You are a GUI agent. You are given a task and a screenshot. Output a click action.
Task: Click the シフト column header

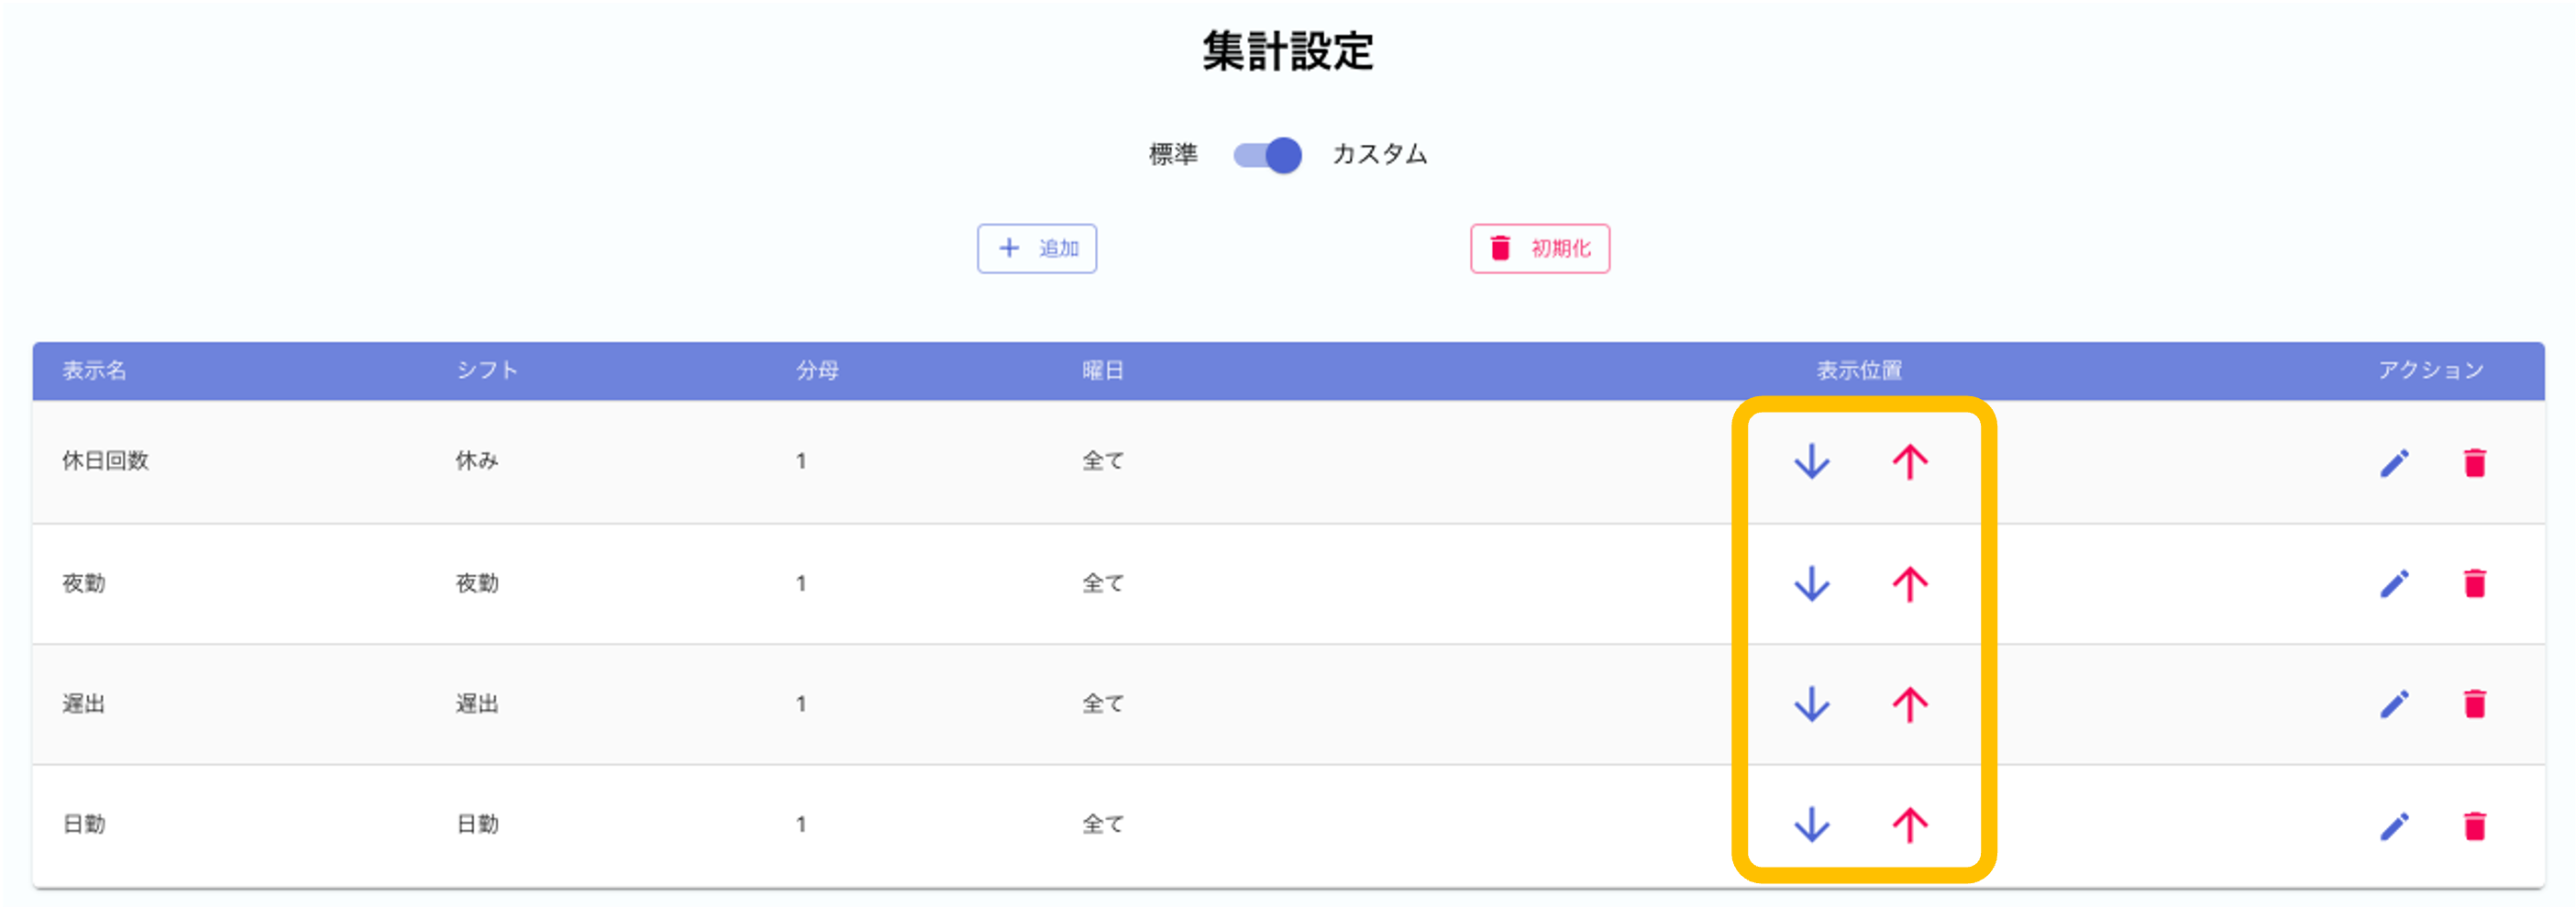point(487,370)
